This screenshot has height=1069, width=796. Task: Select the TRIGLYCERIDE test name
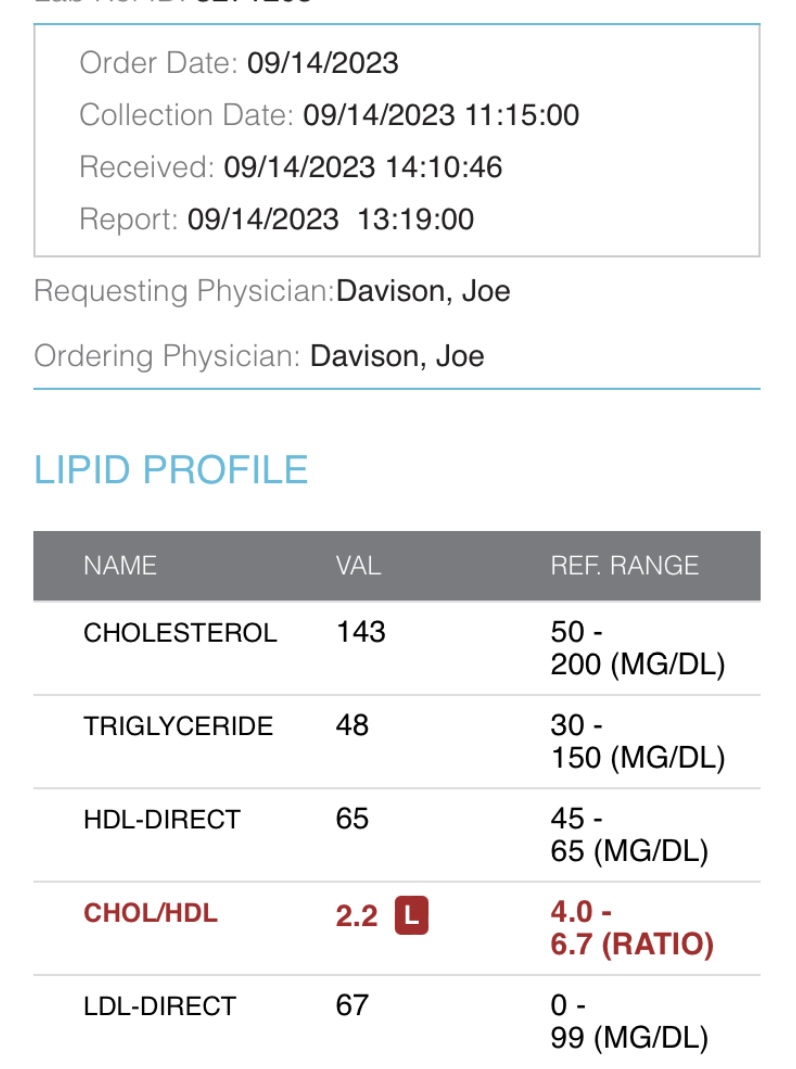click(x=178, y=726)
